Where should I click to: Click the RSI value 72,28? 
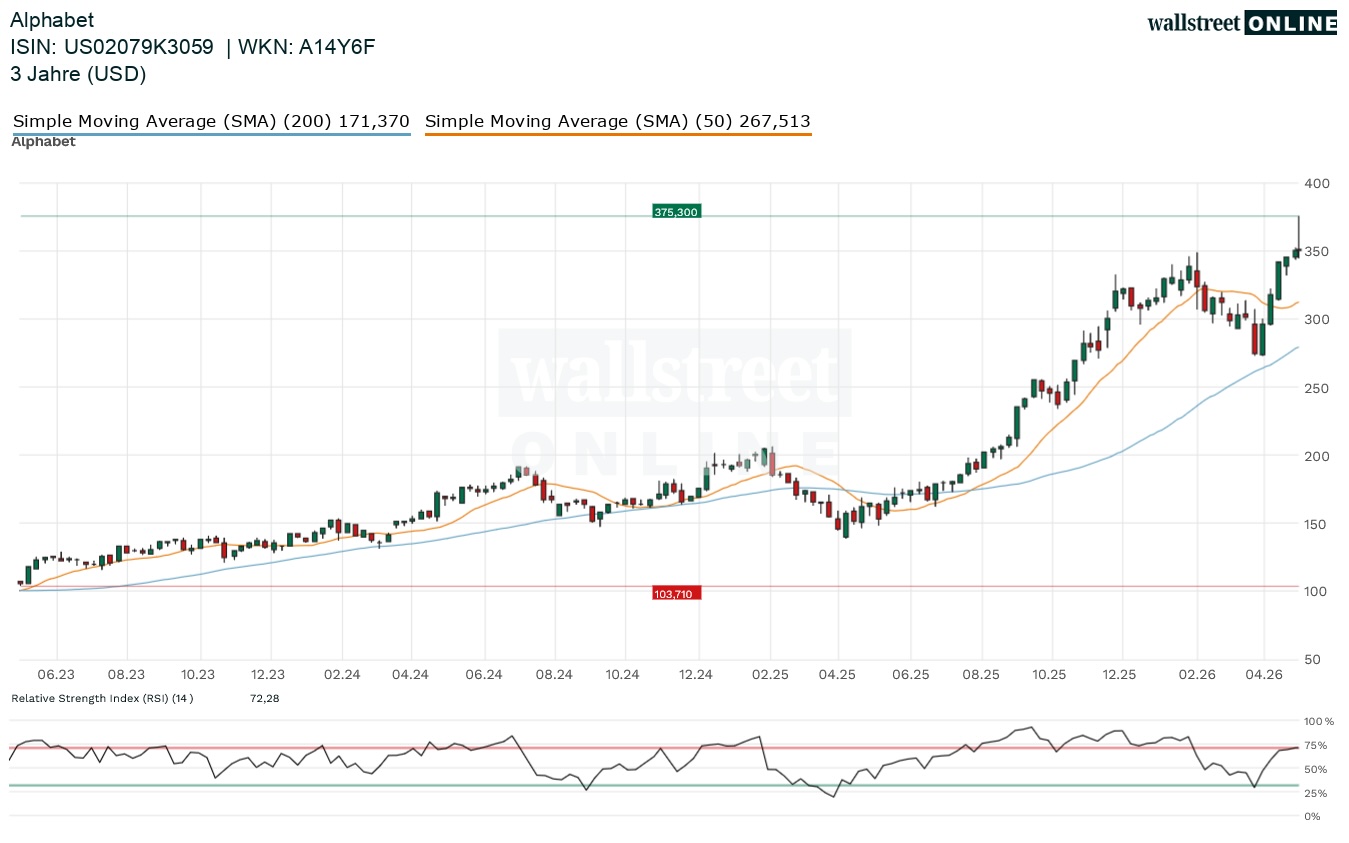click(x=264, y=698)
